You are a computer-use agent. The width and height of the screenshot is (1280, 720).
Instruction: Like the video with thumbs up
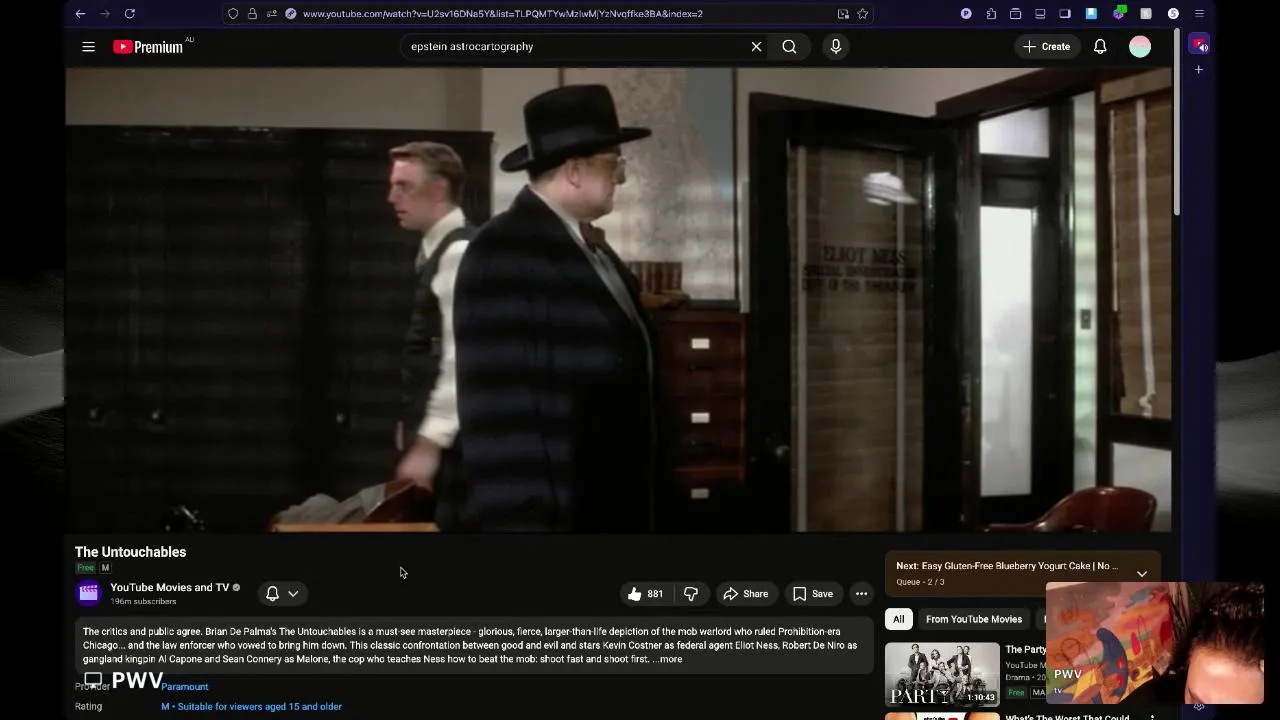tap(644, 594)
